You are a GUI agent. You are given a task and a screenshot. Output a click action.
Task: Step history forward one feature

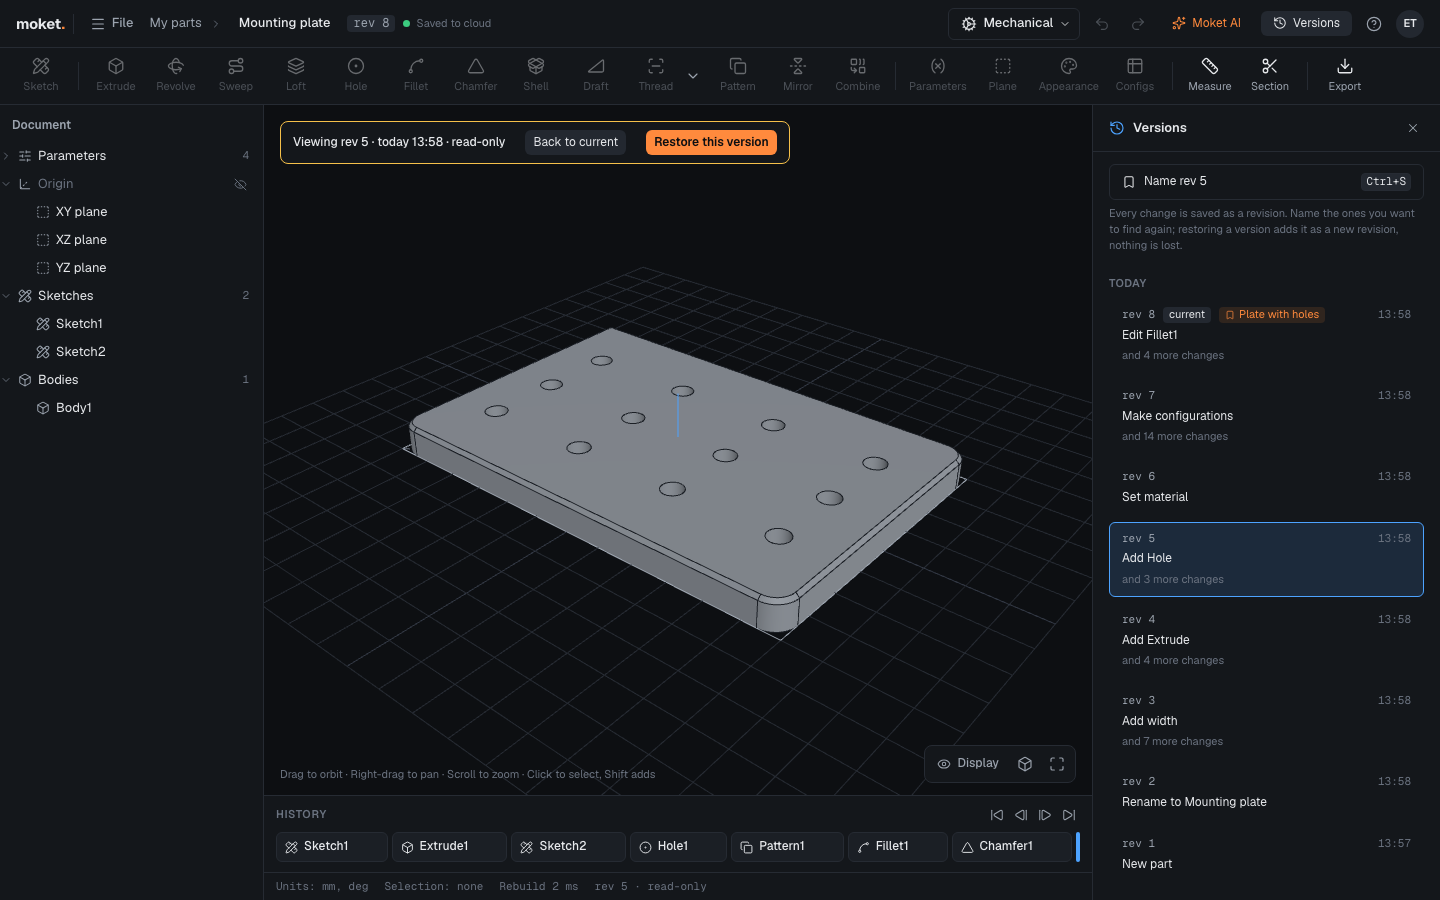(x=1045, y=815)
